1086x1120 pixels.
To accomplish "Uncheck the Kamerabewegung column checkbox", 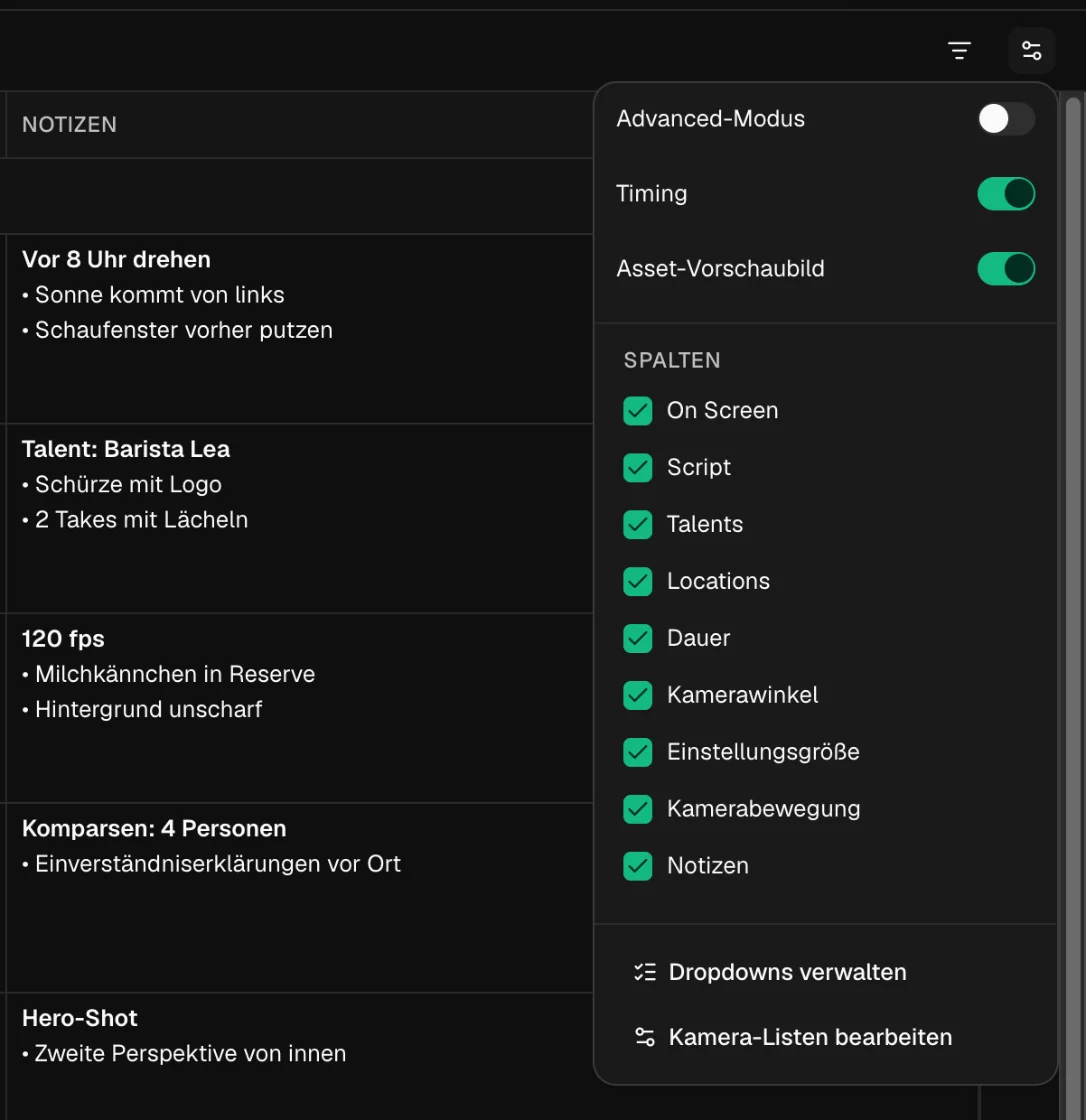I will [637, 809].
